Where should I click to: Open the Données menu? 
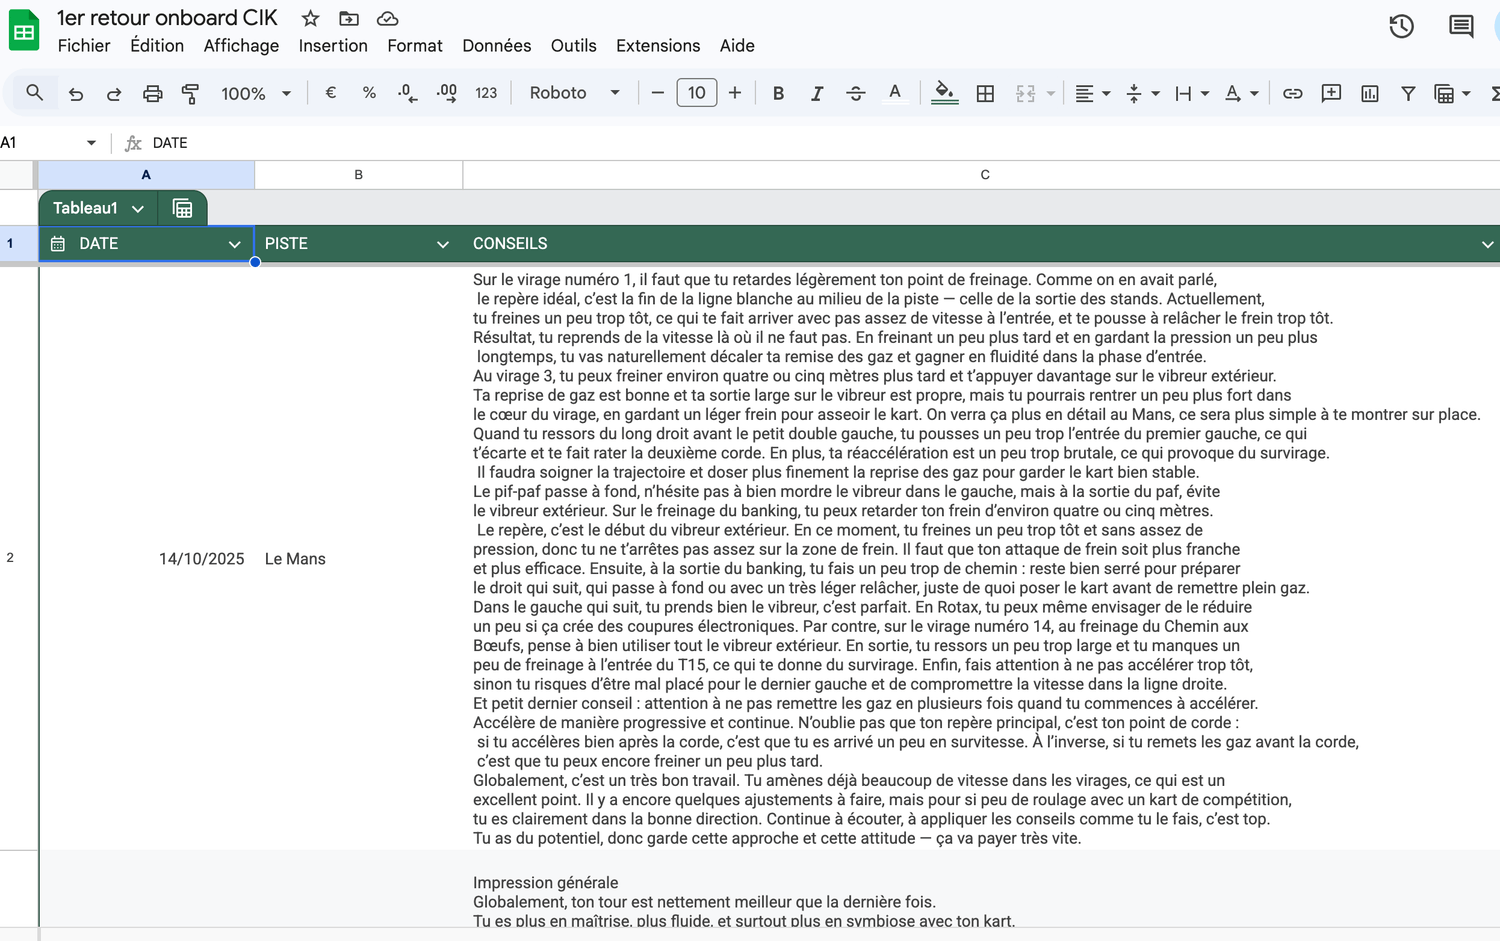point(496,46)
